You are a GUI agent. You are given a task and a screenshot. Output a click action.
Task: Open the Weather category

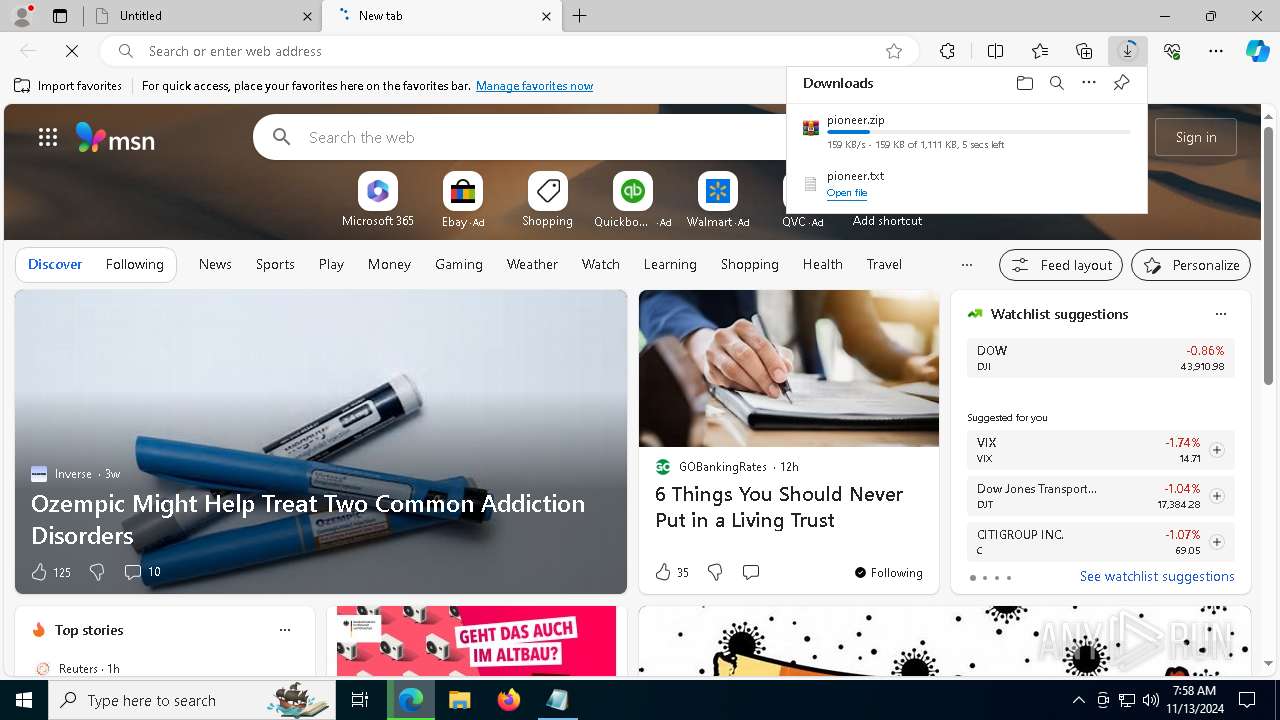tap(532, 264)
